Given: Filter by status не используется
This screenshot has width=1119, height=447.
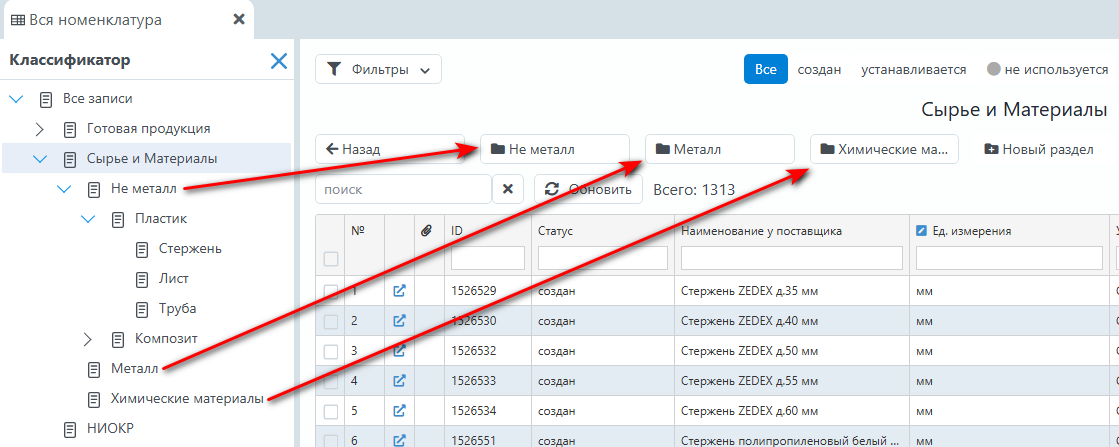Looking at the screenshot, I should pyautogui.click(x=1047, y=70).
